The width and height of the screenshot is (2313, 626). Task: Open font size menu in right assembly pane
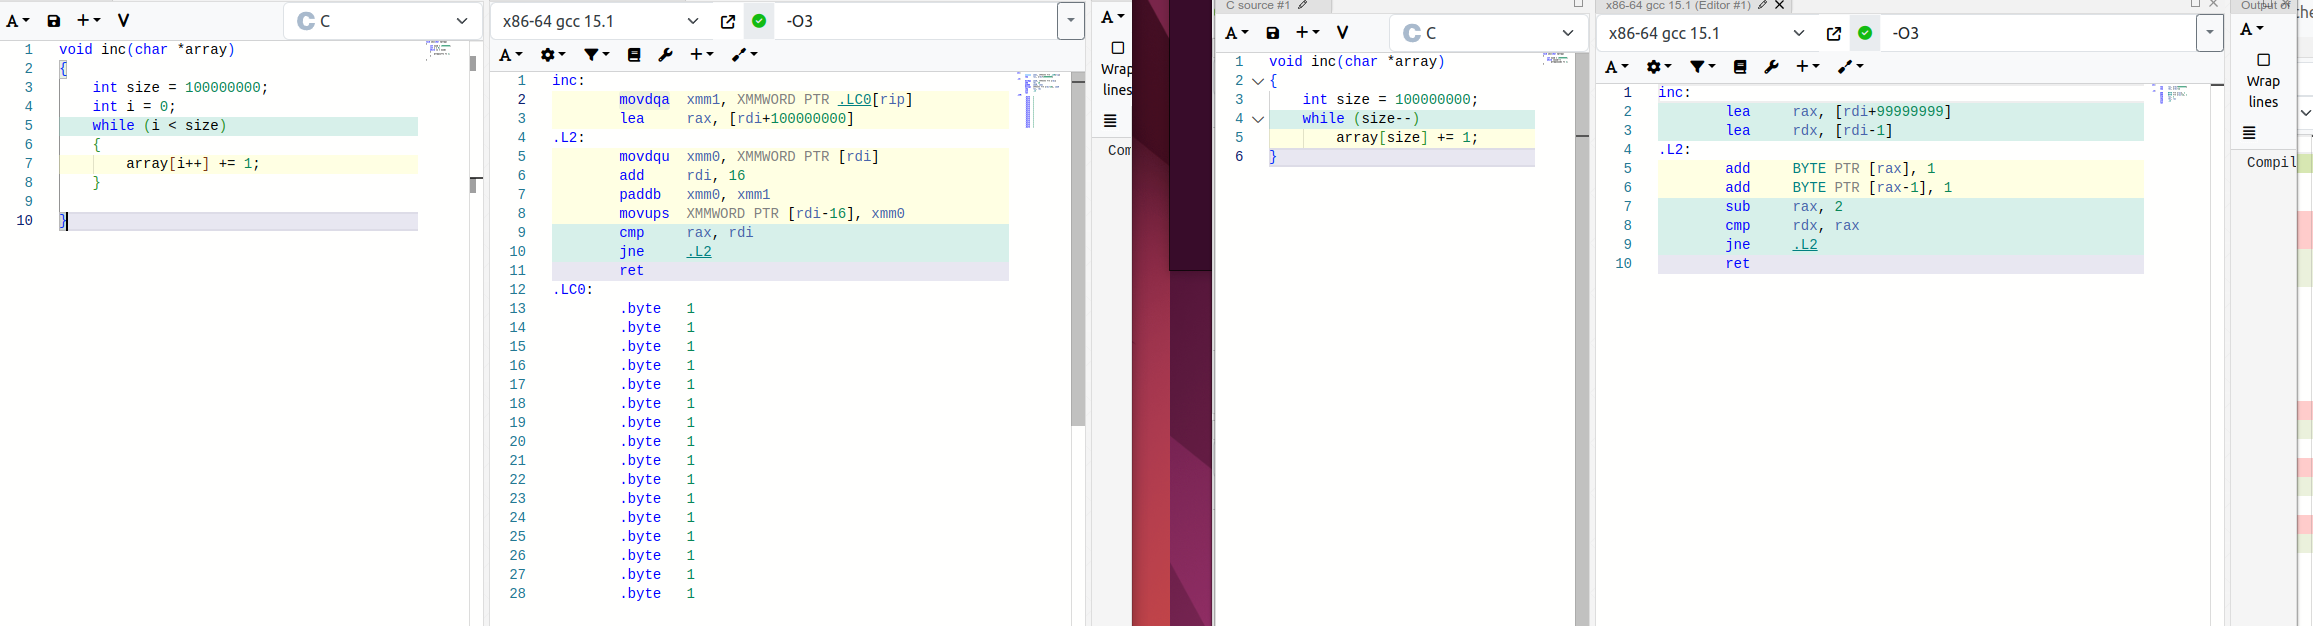coord(1617,67)
